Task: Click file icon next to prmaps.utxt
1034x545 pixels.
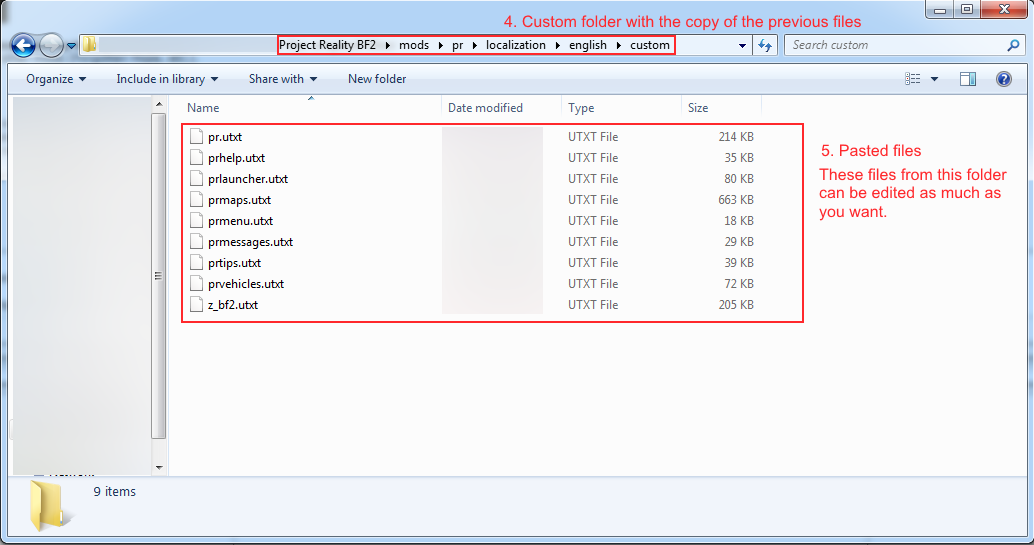Action: point(196,200)
